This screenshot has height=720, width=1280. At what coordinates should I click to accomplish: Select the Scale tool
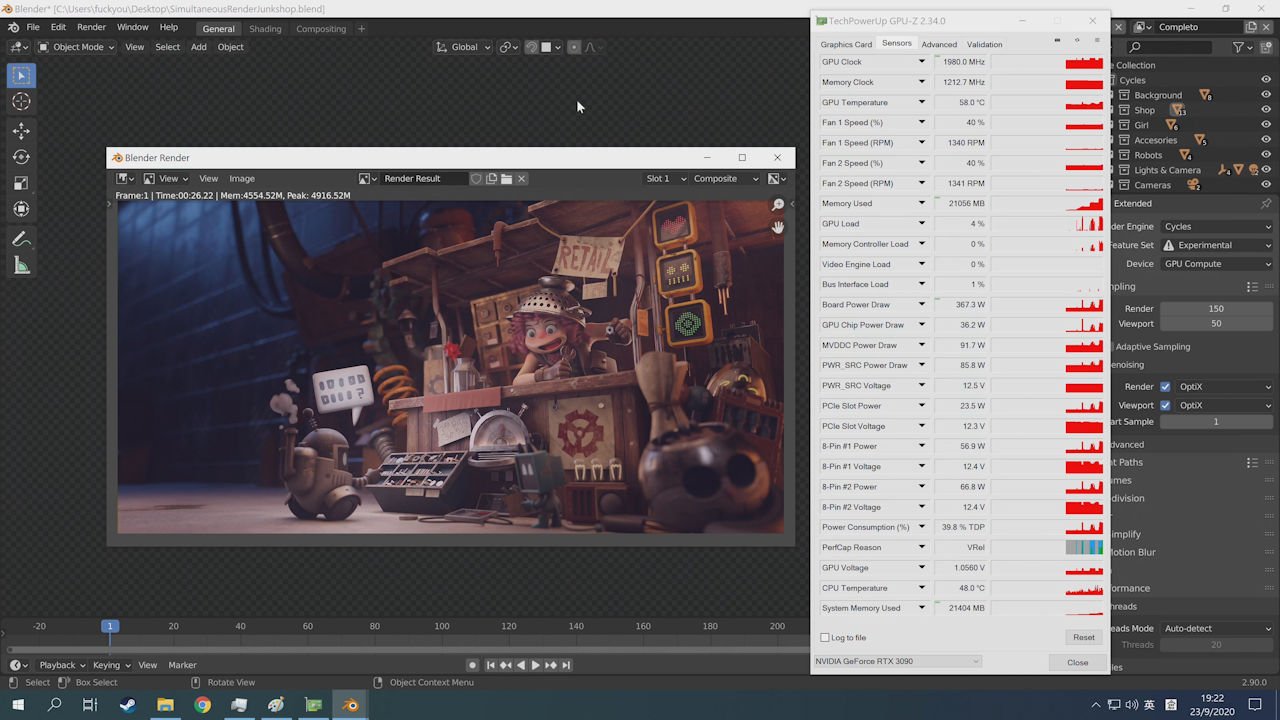coord(21,183)
